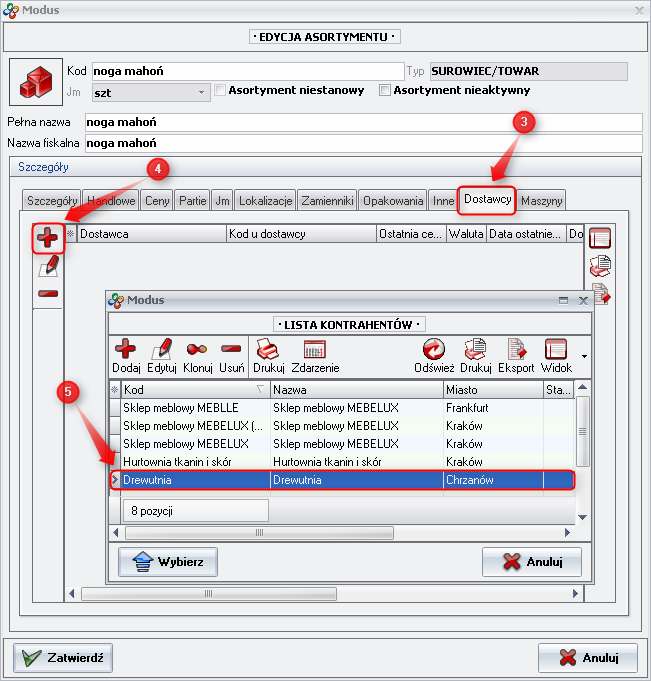Click the suppliers grid selector asterisk
Screen dimensions: 651x681
coord(70,234)
